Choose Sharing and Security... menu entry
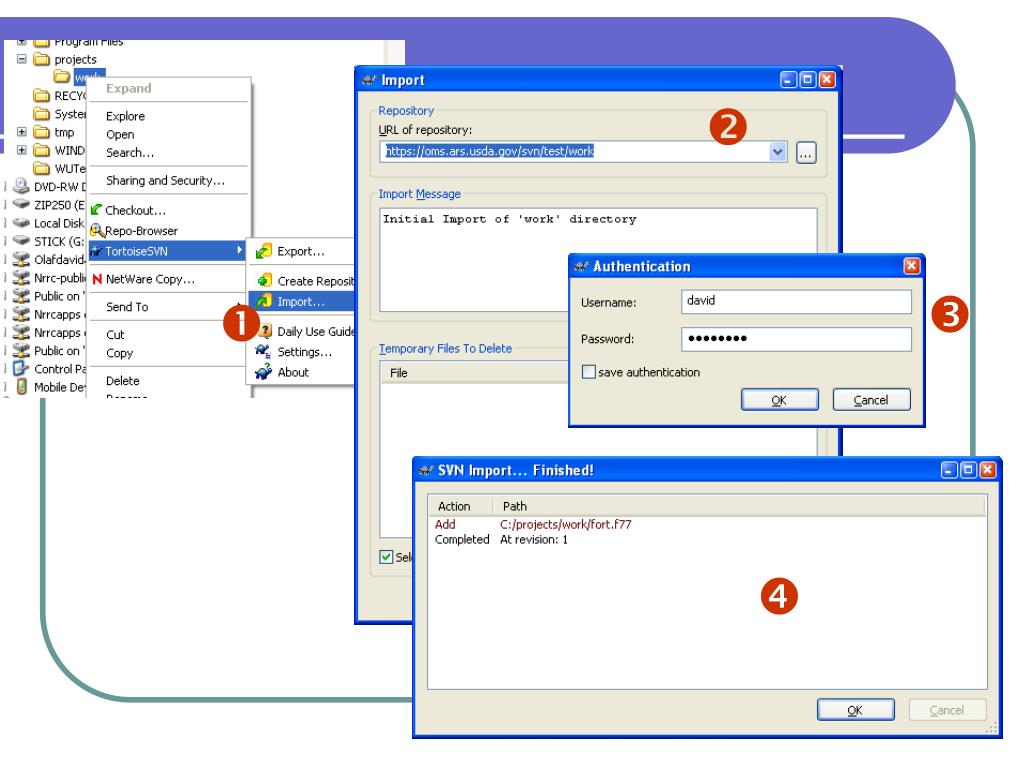The width and height of the screenshot is (1024, 768). pyautogui.click(x=165, y=180)
